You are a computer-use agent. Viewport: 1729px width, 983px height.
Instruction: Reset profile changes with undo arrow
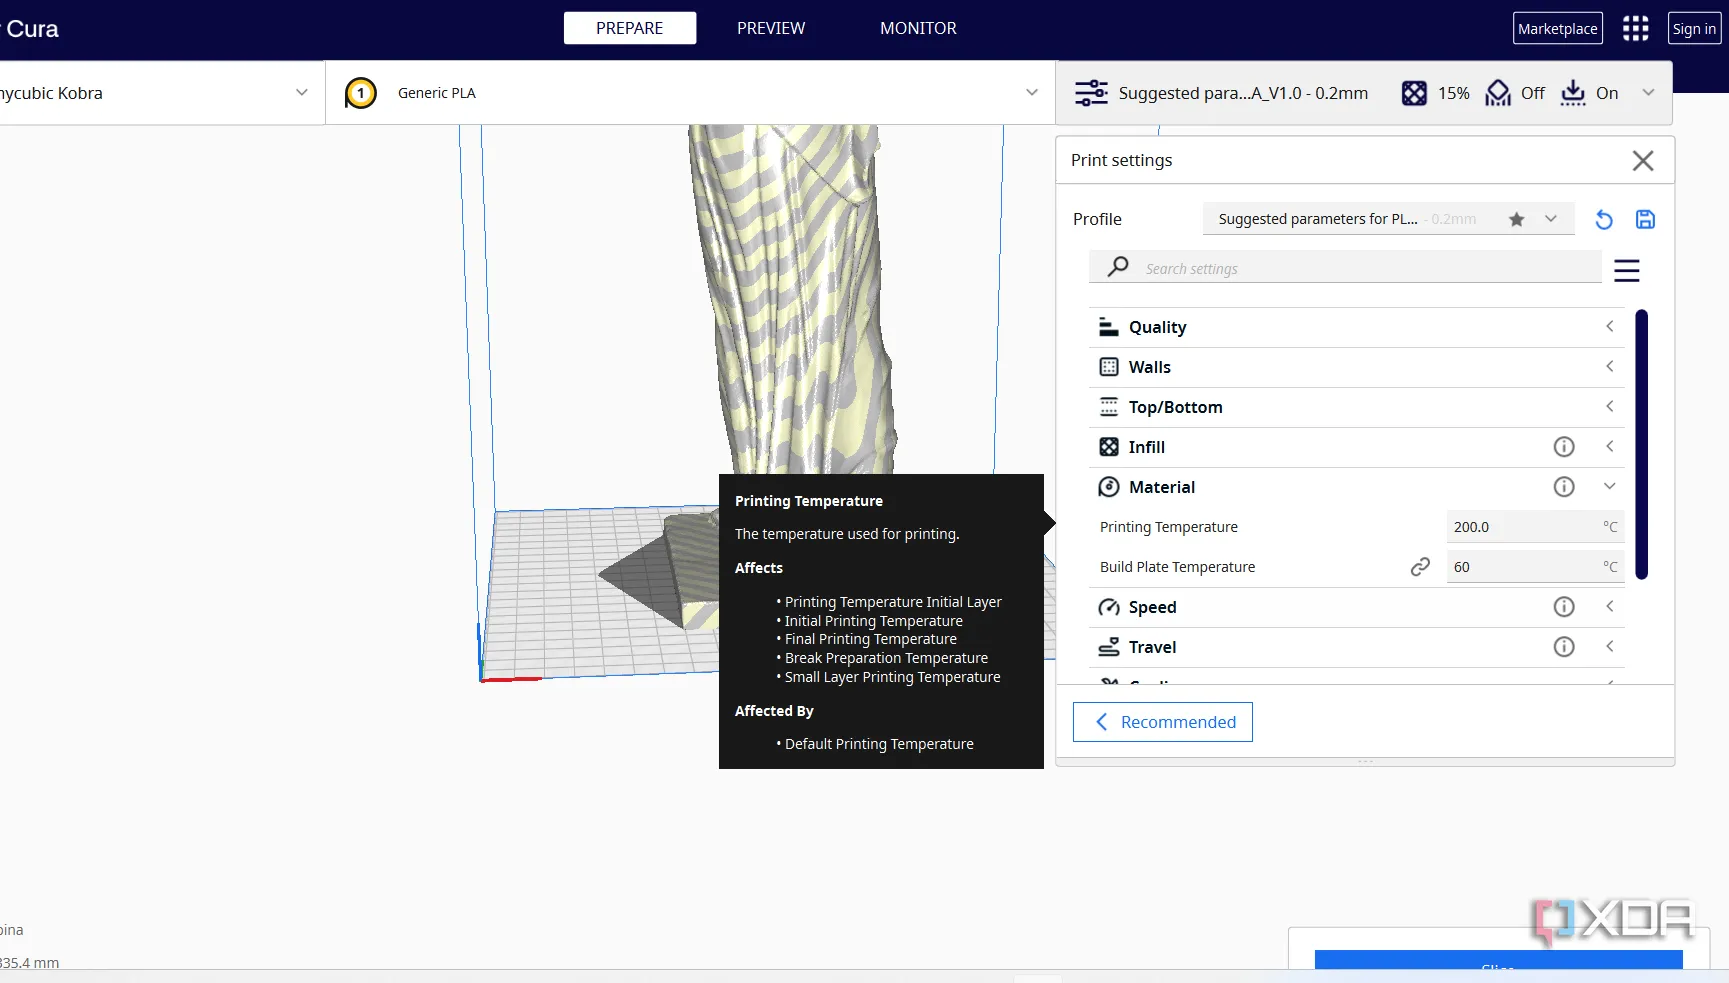[1603, 219]
